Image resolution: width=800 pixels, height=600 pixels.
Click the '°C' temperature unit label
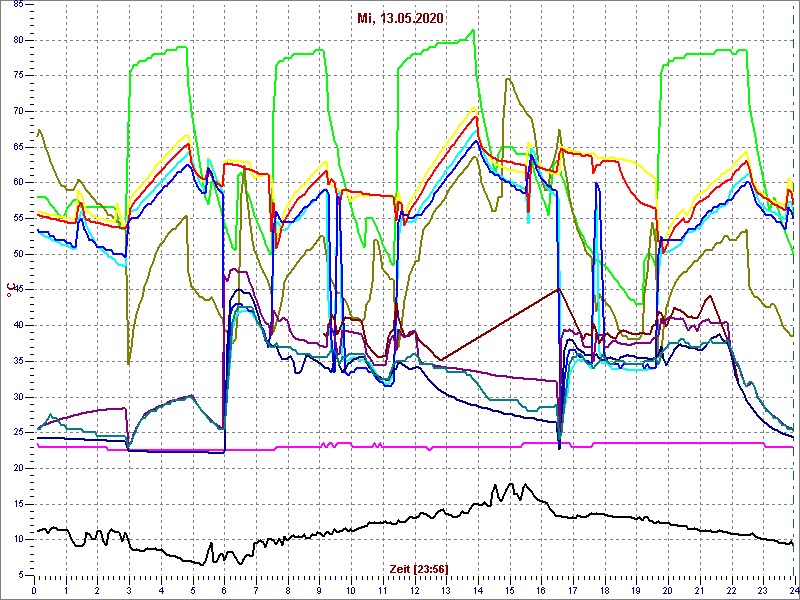pyautogui.click(x=9, y=292)
